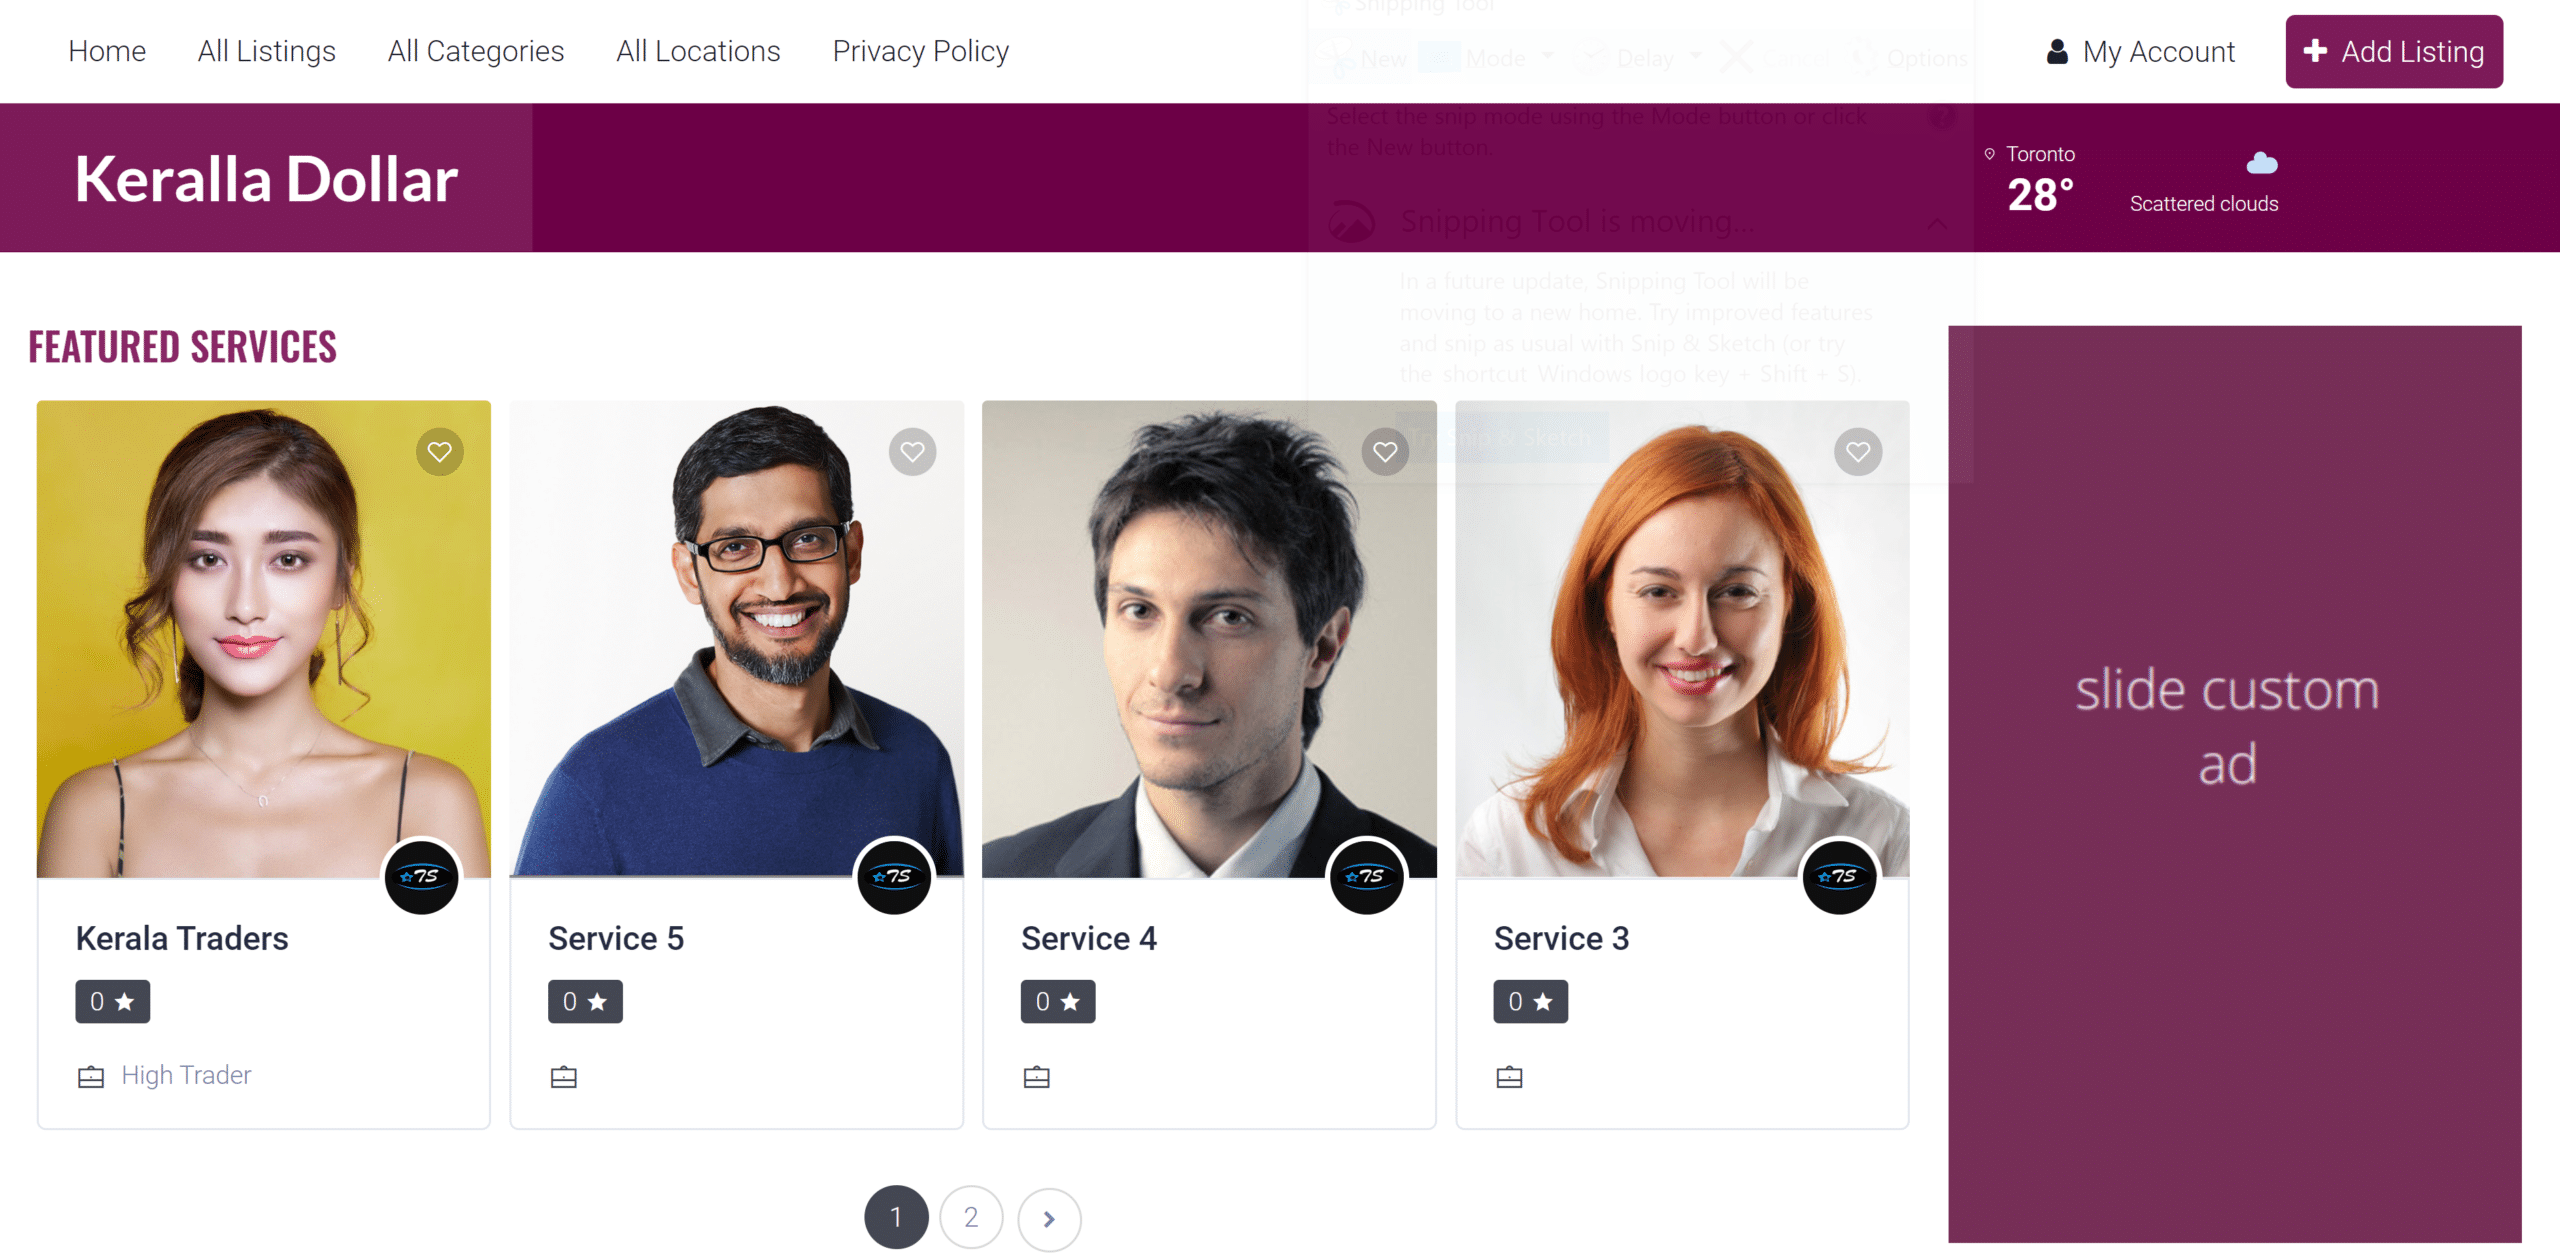
Task: Click briefcase category icon under Service 3
Action: pyautogui.click(x=1509, y=1077)
